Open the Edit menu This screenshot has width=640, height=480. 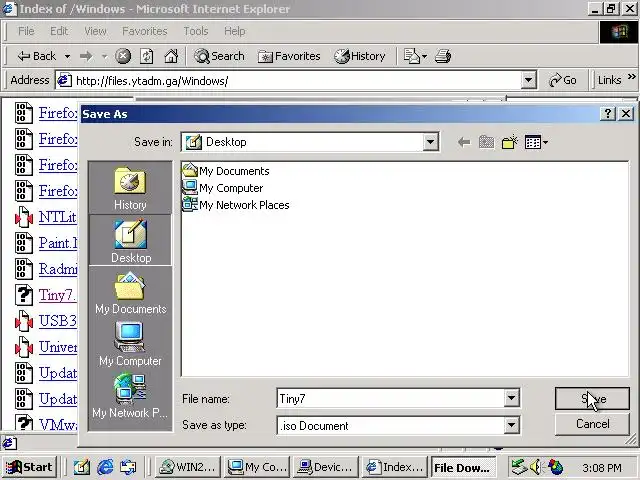point(59,31)
